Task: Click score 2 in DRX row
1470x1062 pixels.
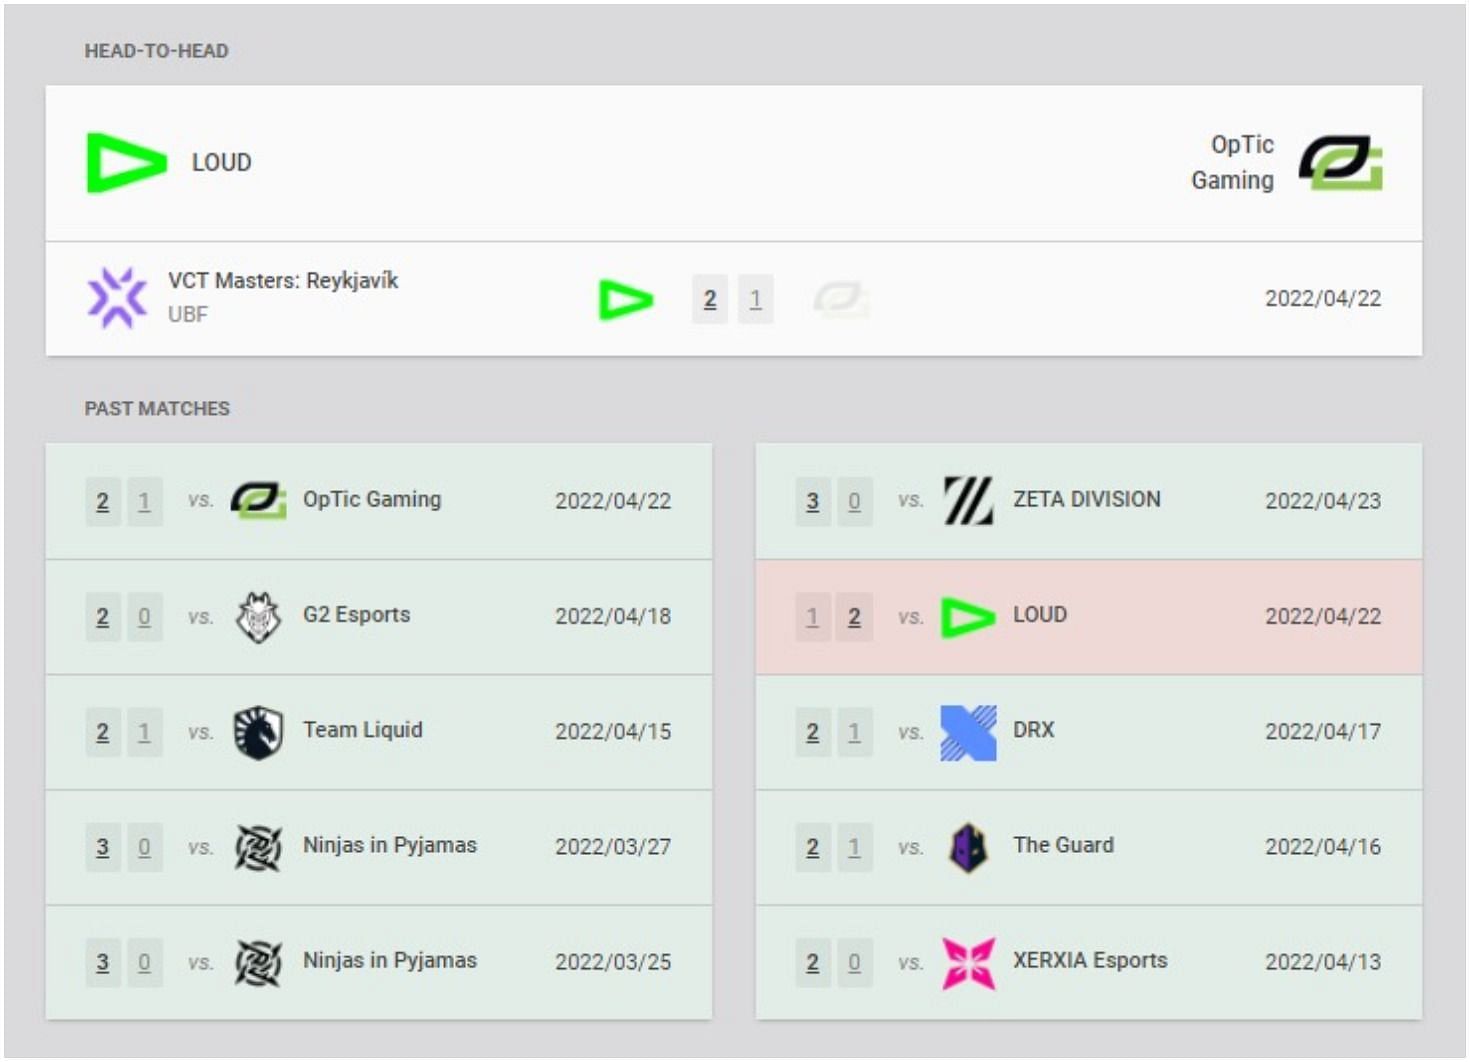Action: click(x=813, y=732)
